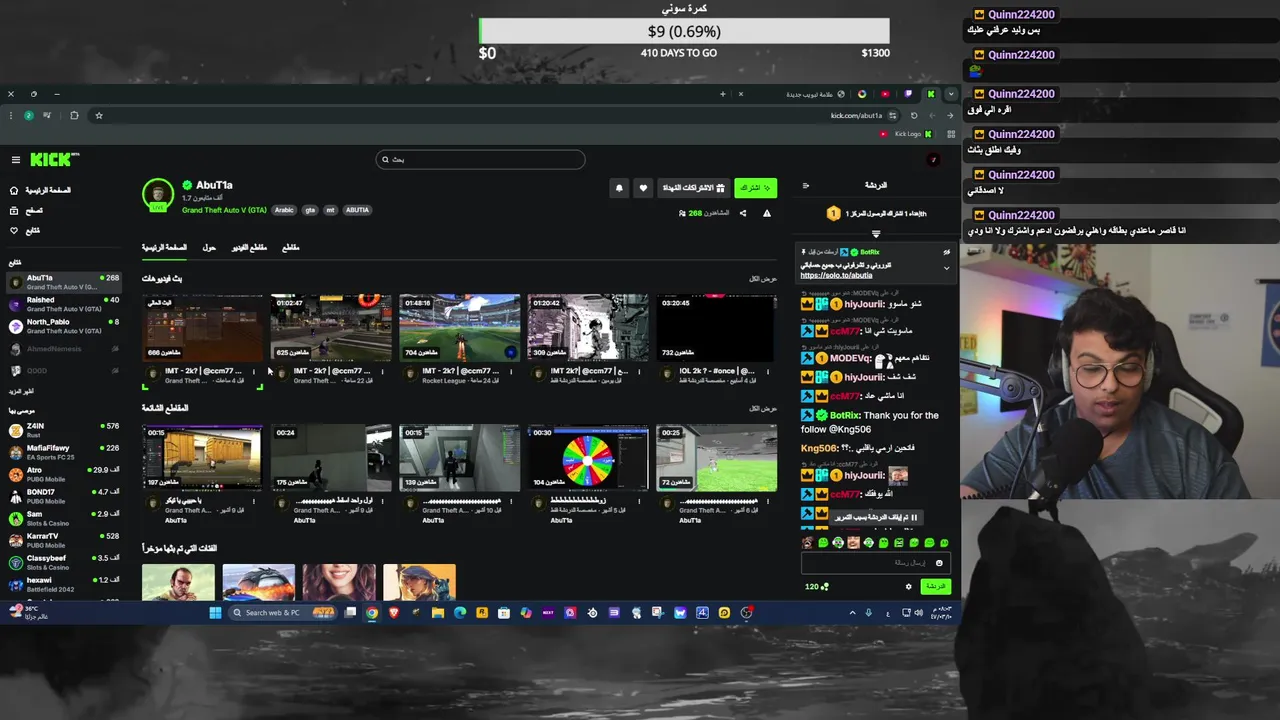Click the site info icon in address bar
1280x720 pixels.
pos(893,115)
